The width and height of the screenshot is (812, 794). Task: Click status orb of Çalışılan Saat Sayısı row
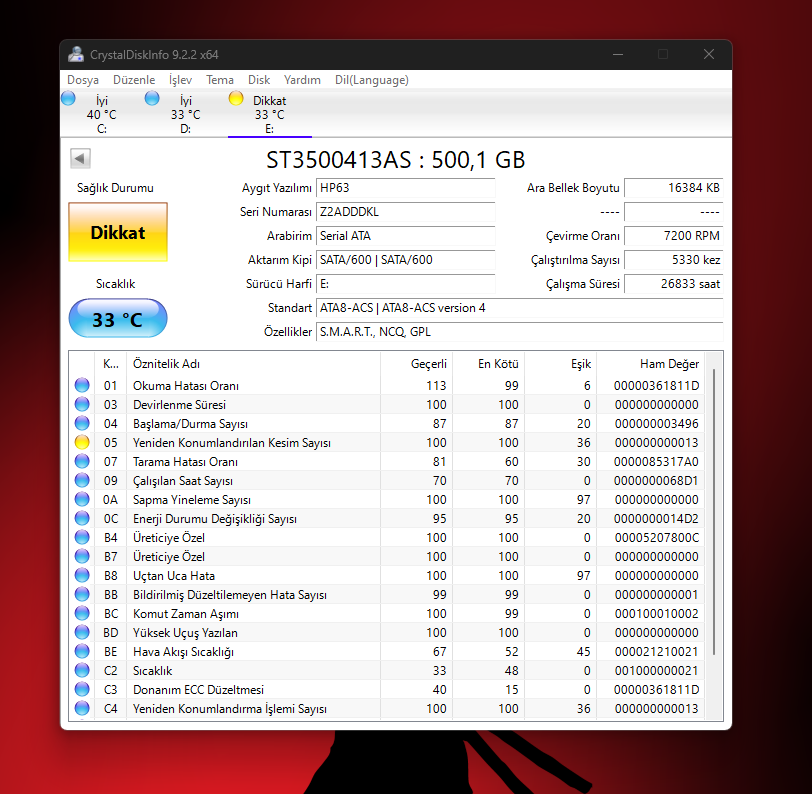click(x=82, y=480)
